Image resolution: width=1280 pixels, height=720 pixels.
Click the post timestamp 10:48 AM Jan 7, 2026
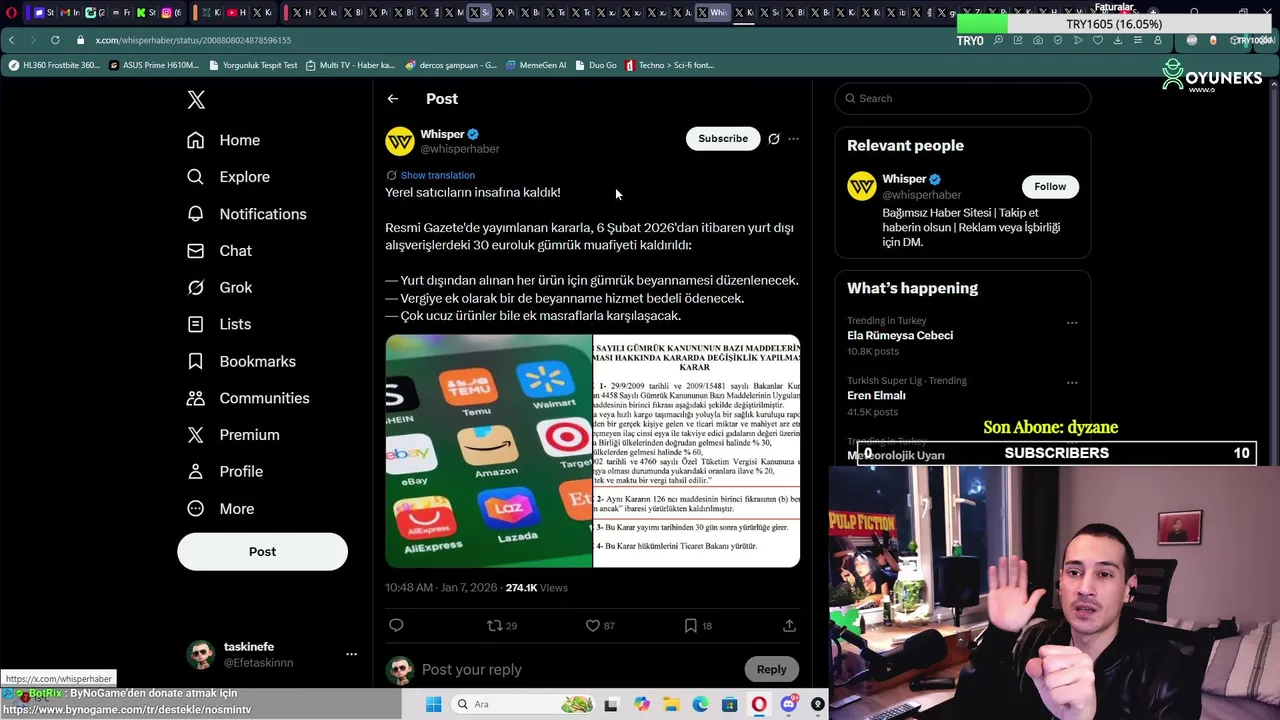(441, 588)
